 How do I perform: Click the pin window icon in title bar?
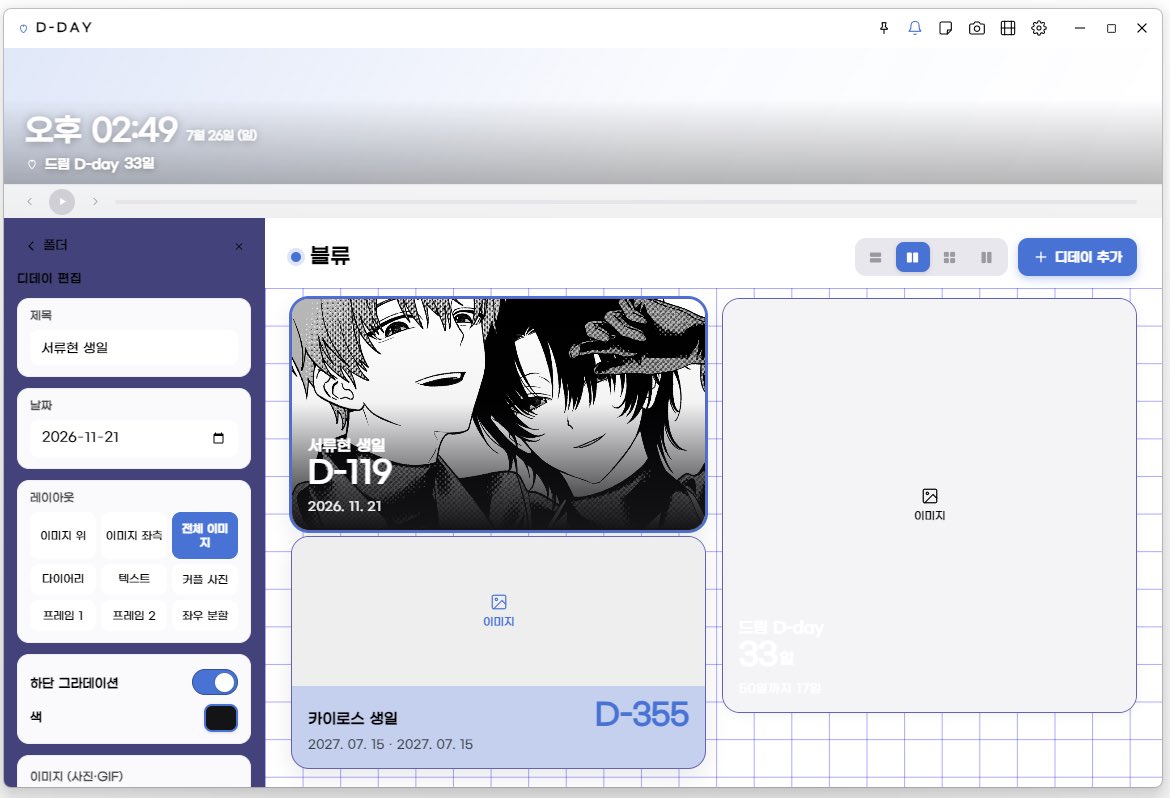coord(883,28)
